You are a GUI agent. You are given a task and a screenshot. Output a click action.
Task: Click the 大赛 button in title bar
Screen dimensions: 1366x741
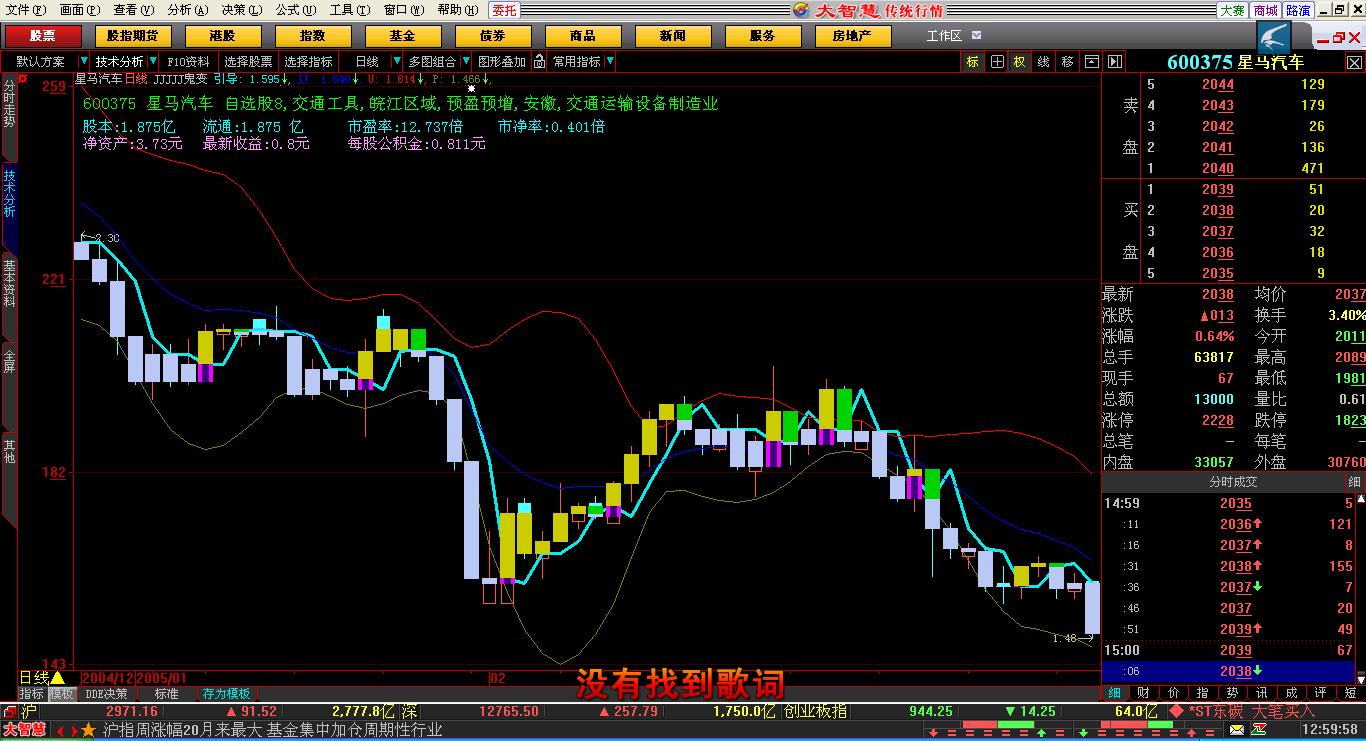(1232, 10)
